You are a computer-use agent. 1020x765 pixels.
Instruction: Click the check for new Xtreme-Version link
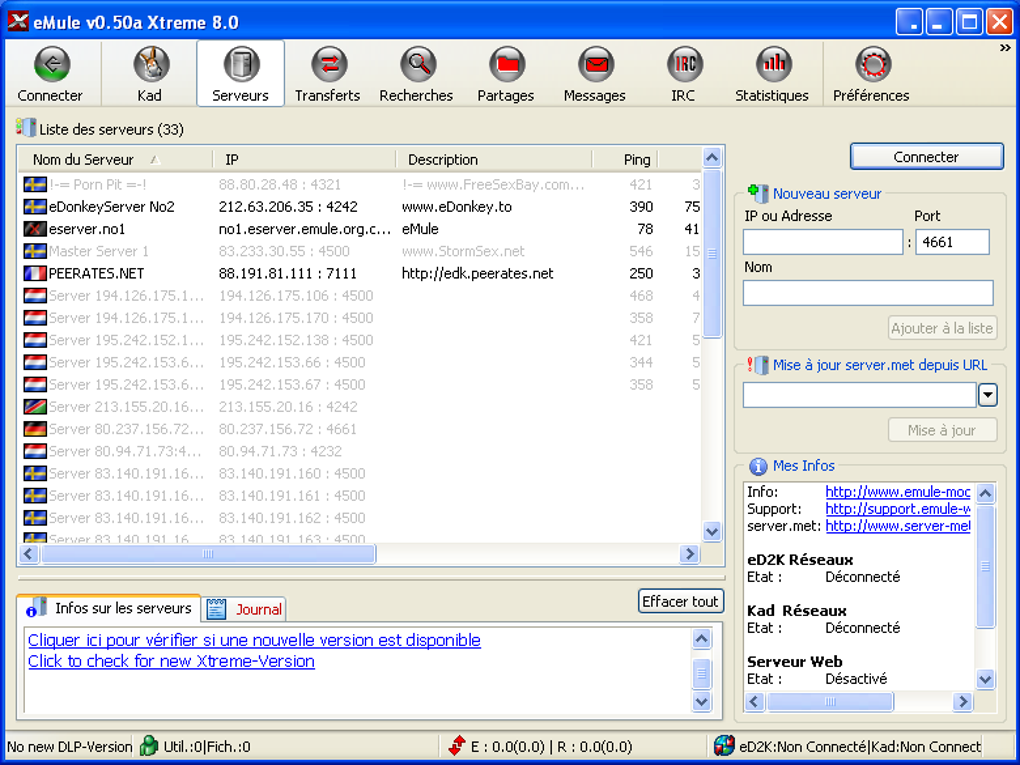(x=171, y=661)
